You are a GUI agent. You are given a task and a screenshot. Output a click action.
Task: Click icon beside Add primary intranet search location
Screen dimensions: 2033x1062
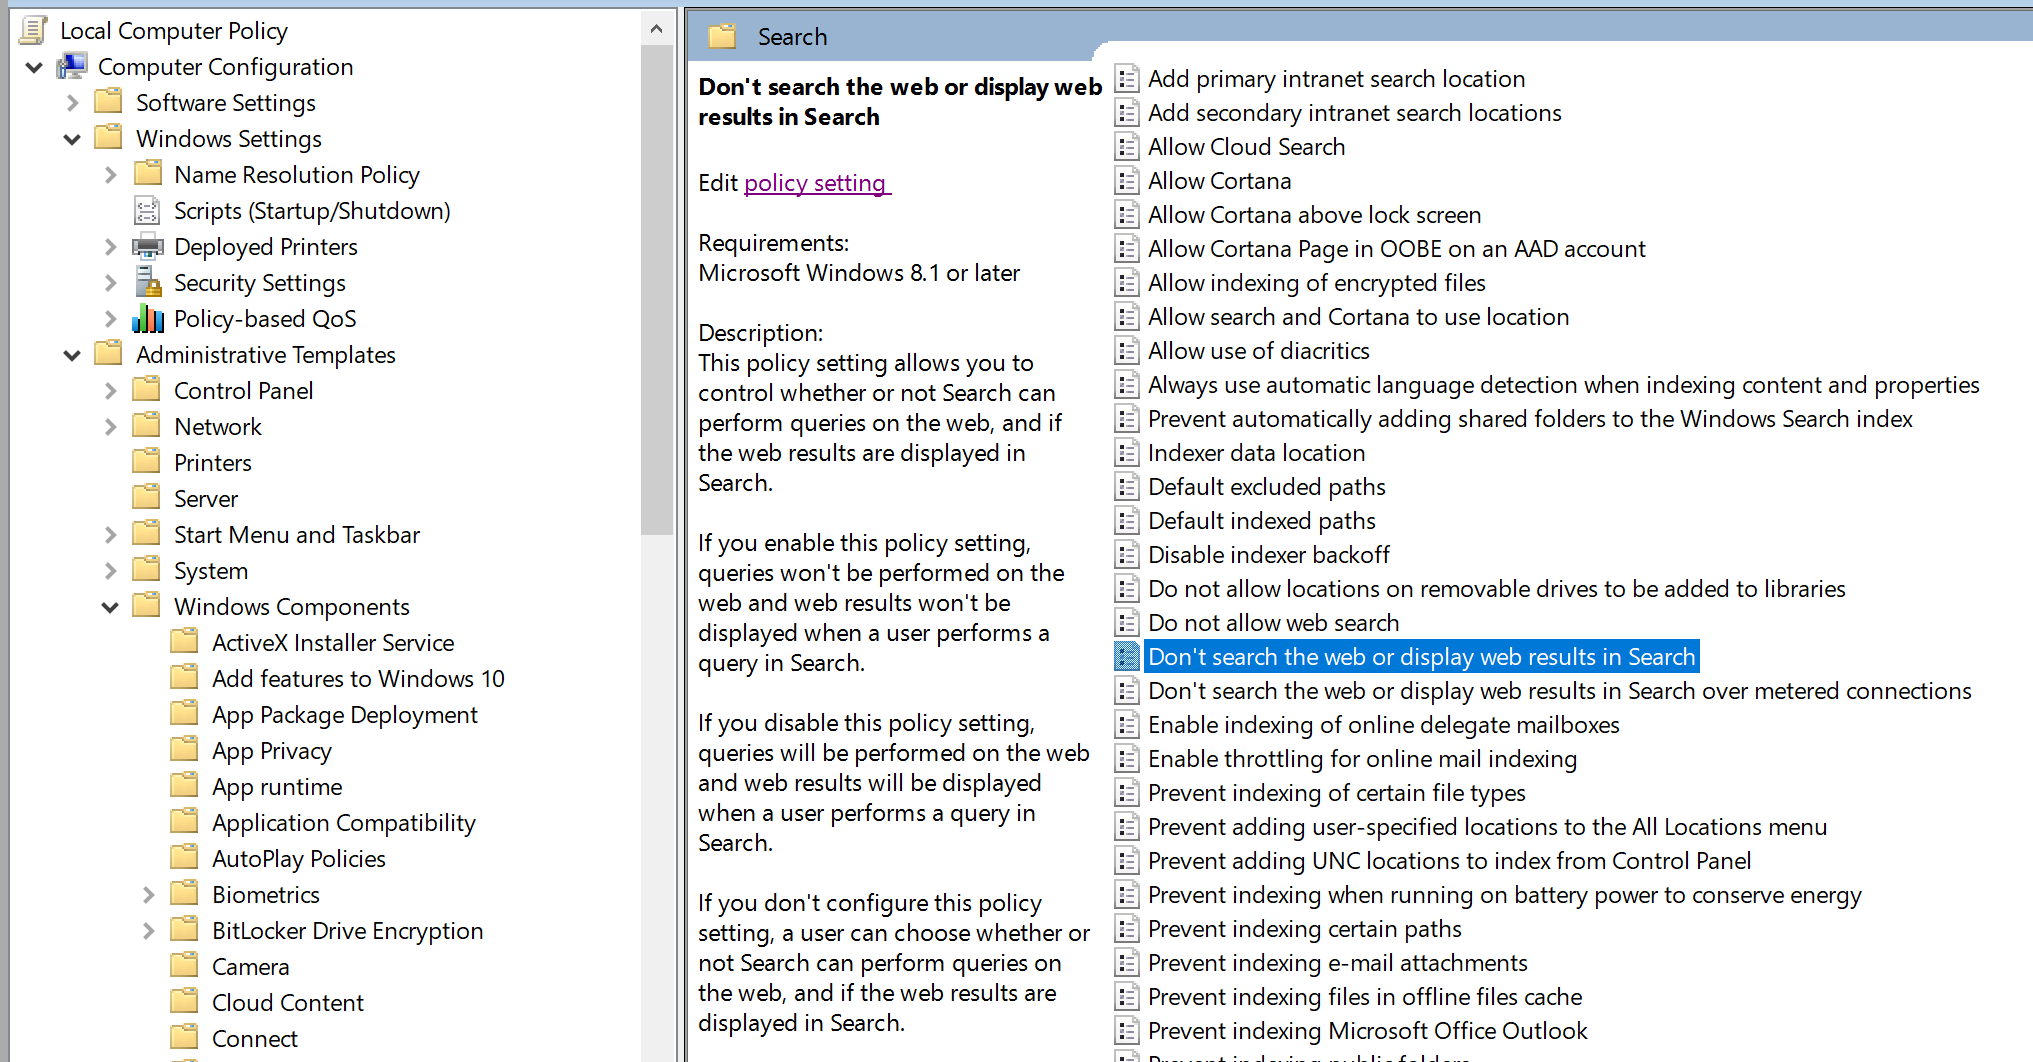[1127, 79]
